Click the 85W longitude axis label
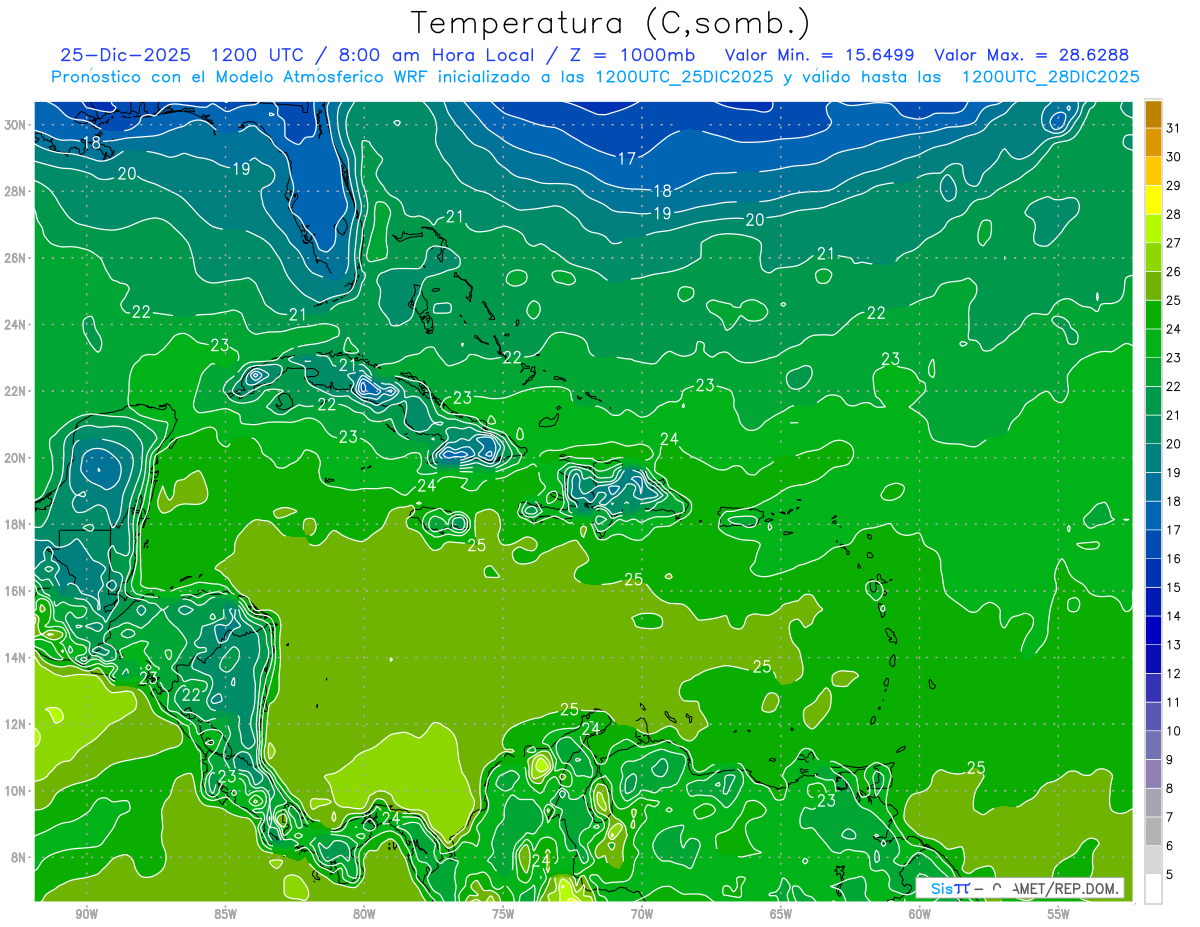The height and width of the screenshot is (927, 1200). click(x=225, y=914)
